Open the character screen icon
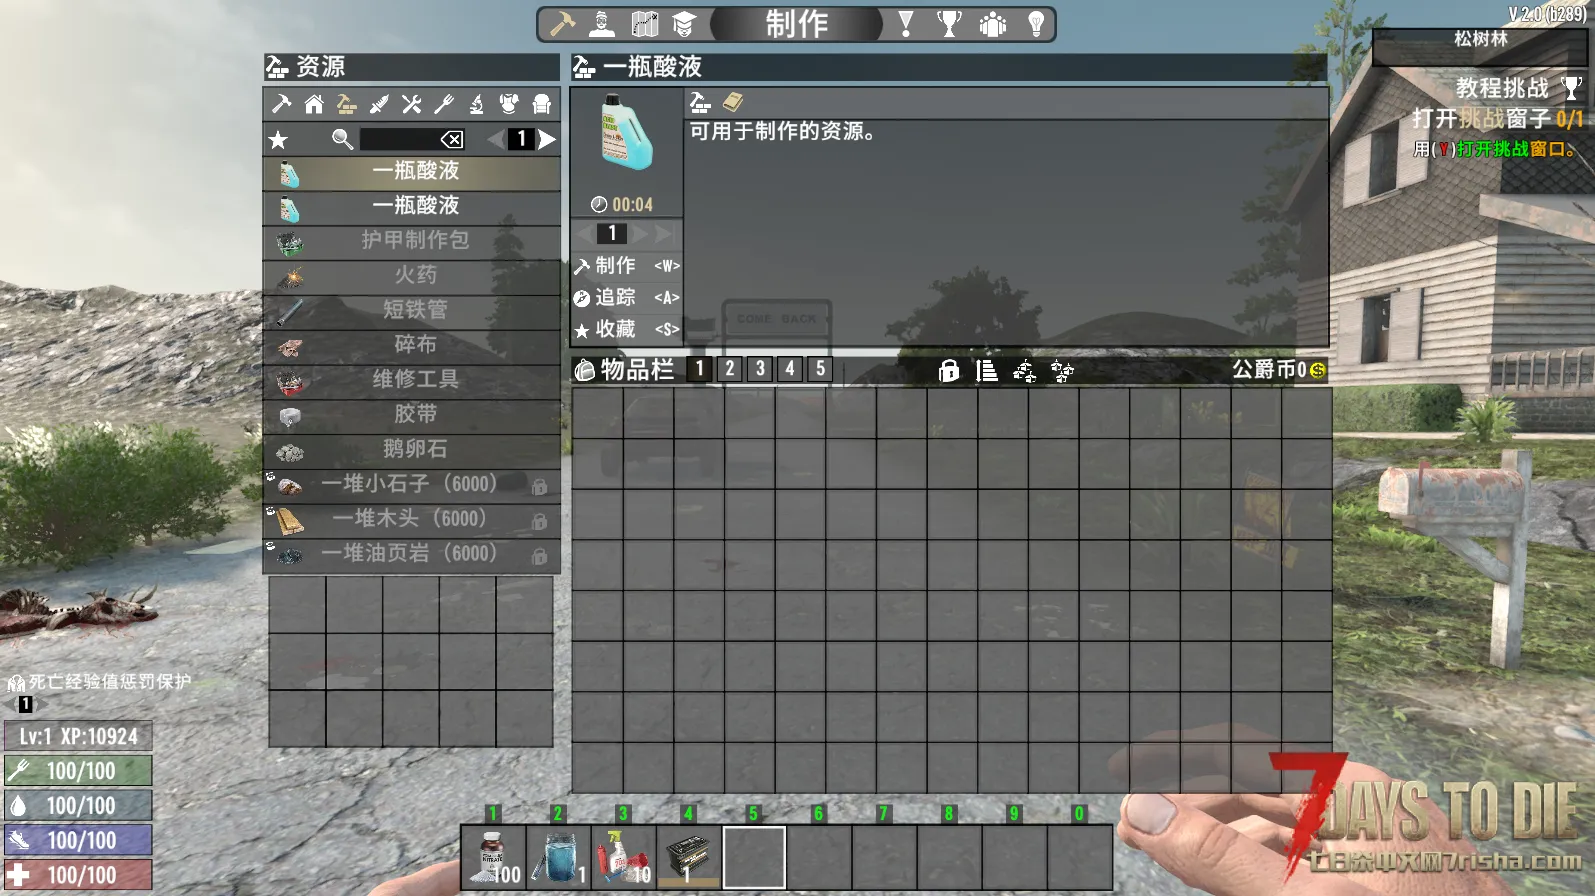 tap(602, 24)
